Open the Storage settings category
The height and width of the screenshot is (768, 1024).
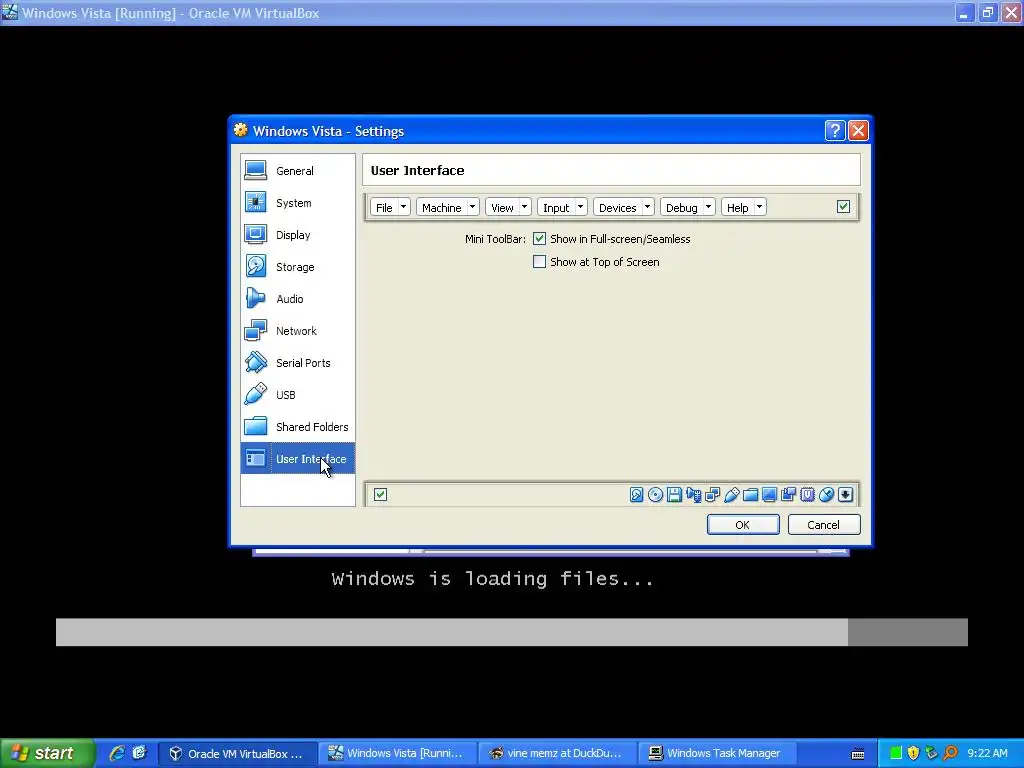click(x=298, y=266)
